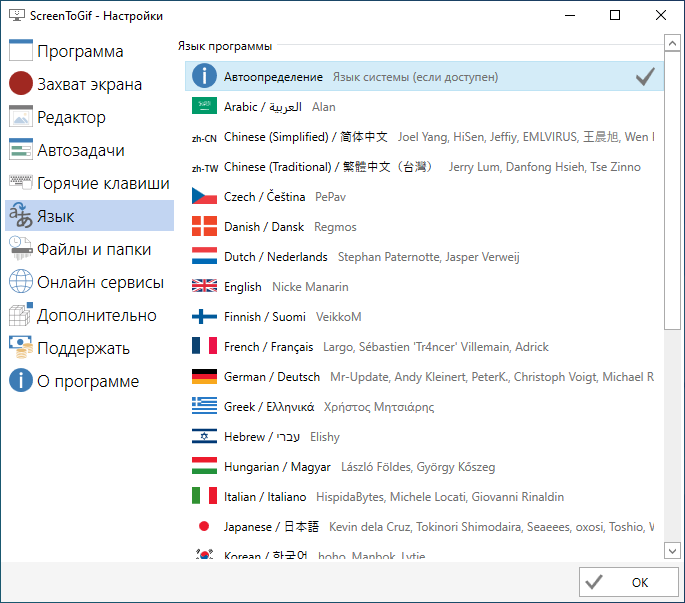Click the Italian flag icon

coord(204,496)
